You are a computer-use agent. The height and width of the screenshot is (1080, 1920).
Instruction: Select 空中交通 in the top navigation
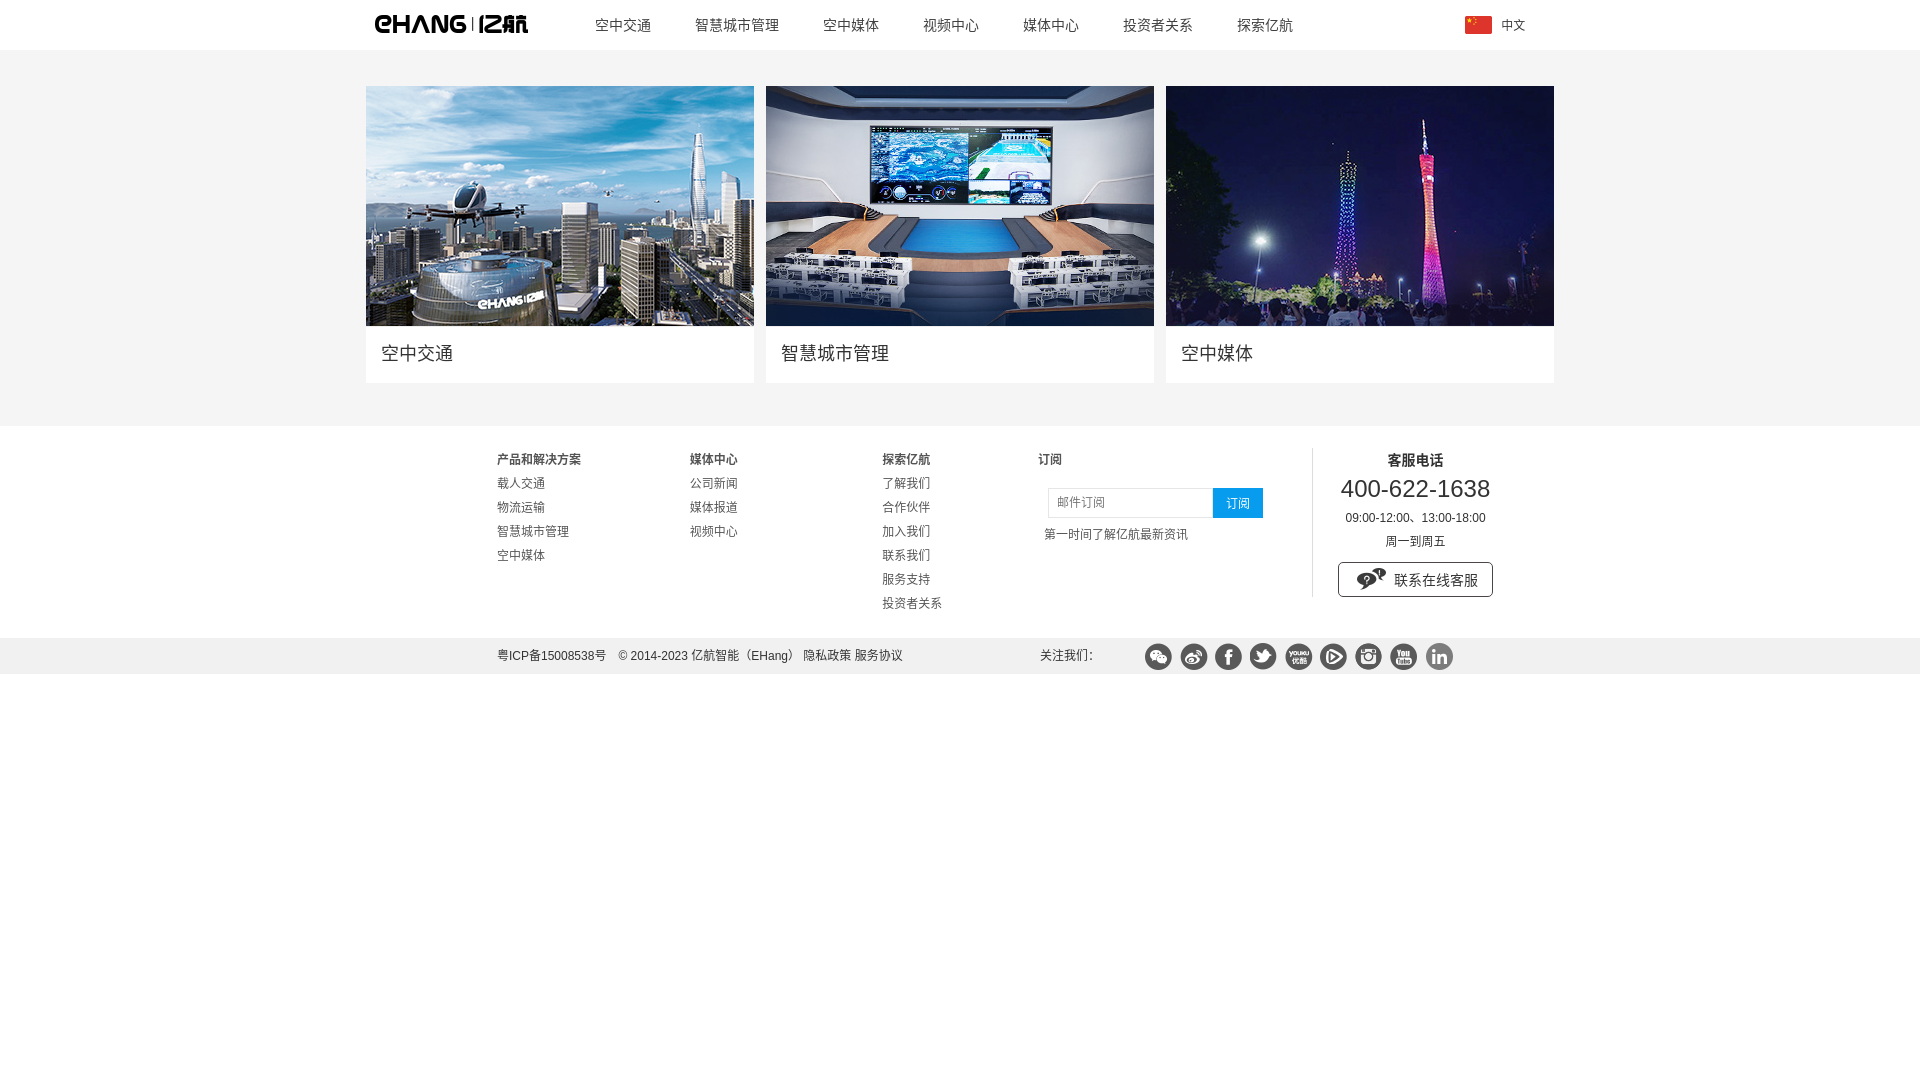[x=622, y=25]
